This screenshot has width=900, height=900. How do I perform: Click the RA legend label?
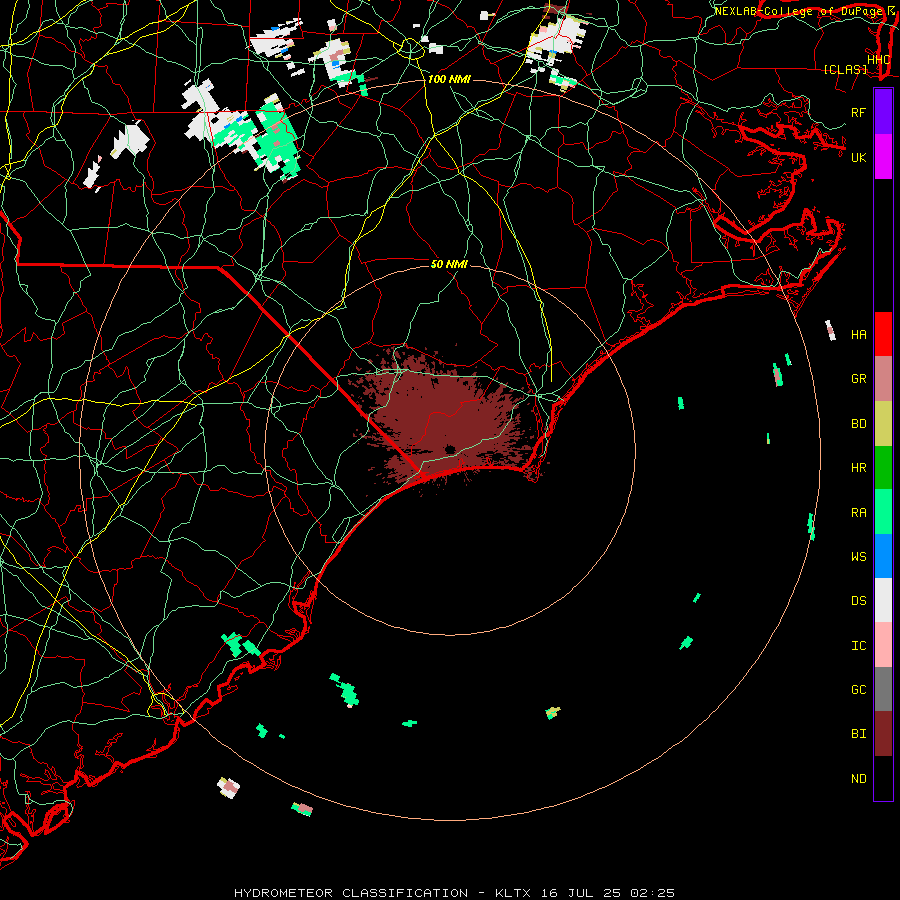coord(859,513)
